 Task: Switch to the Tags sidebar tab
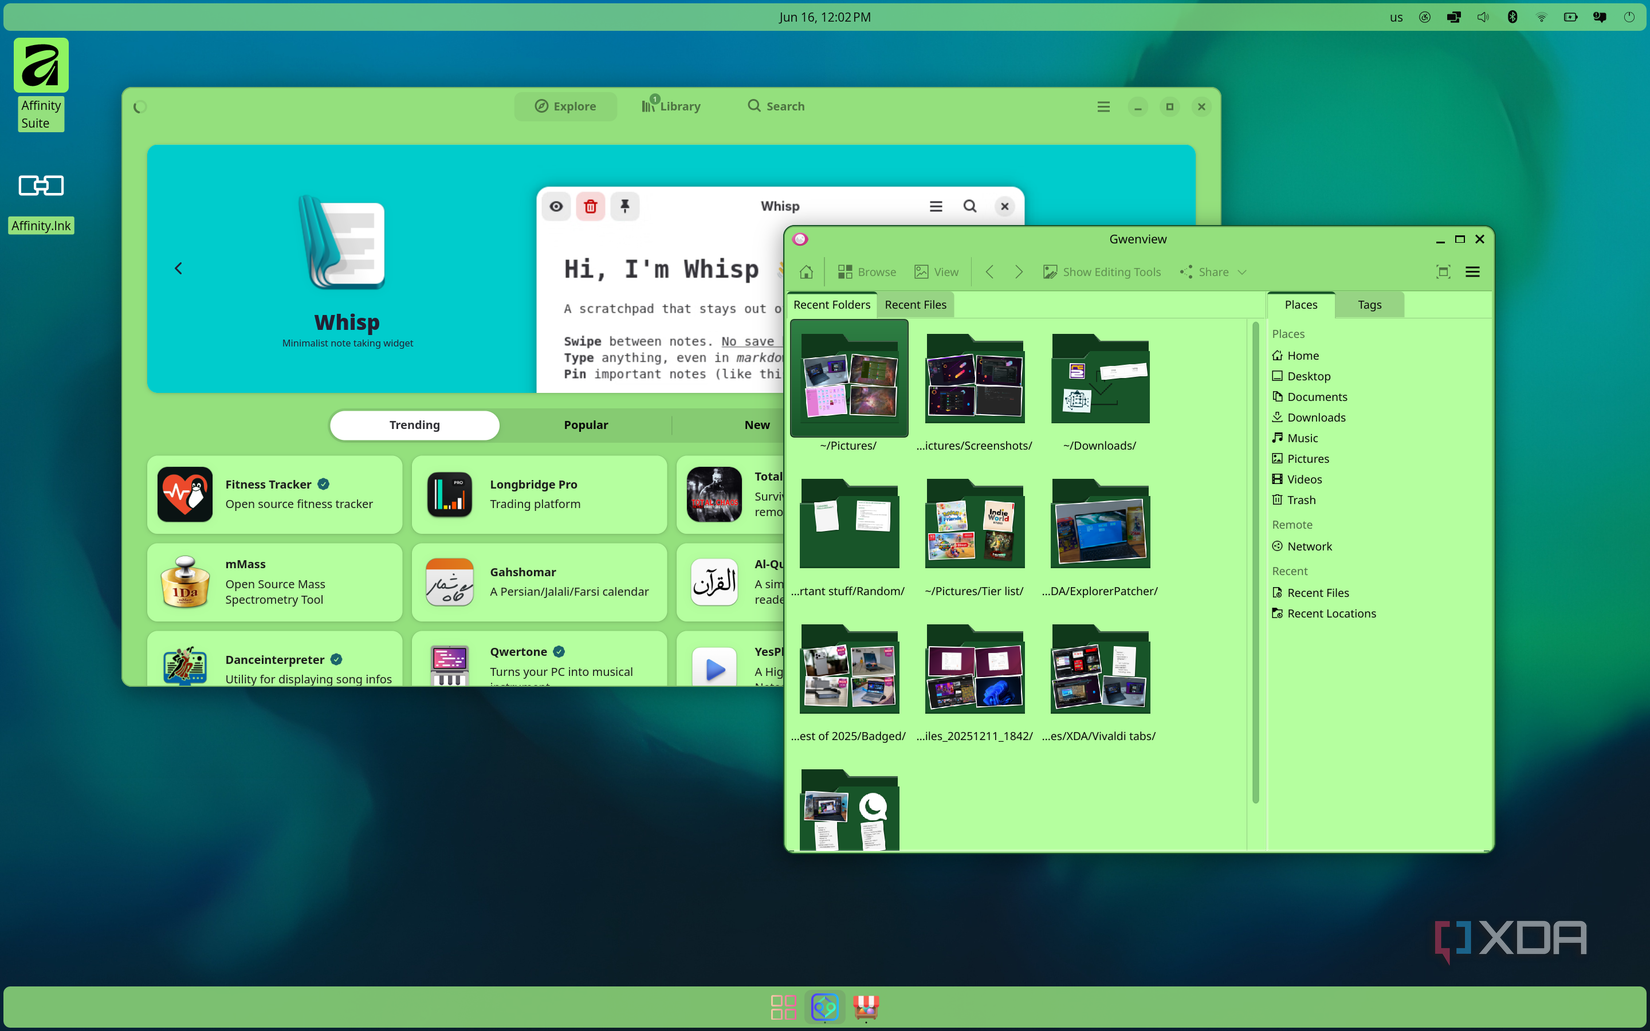1369,305
